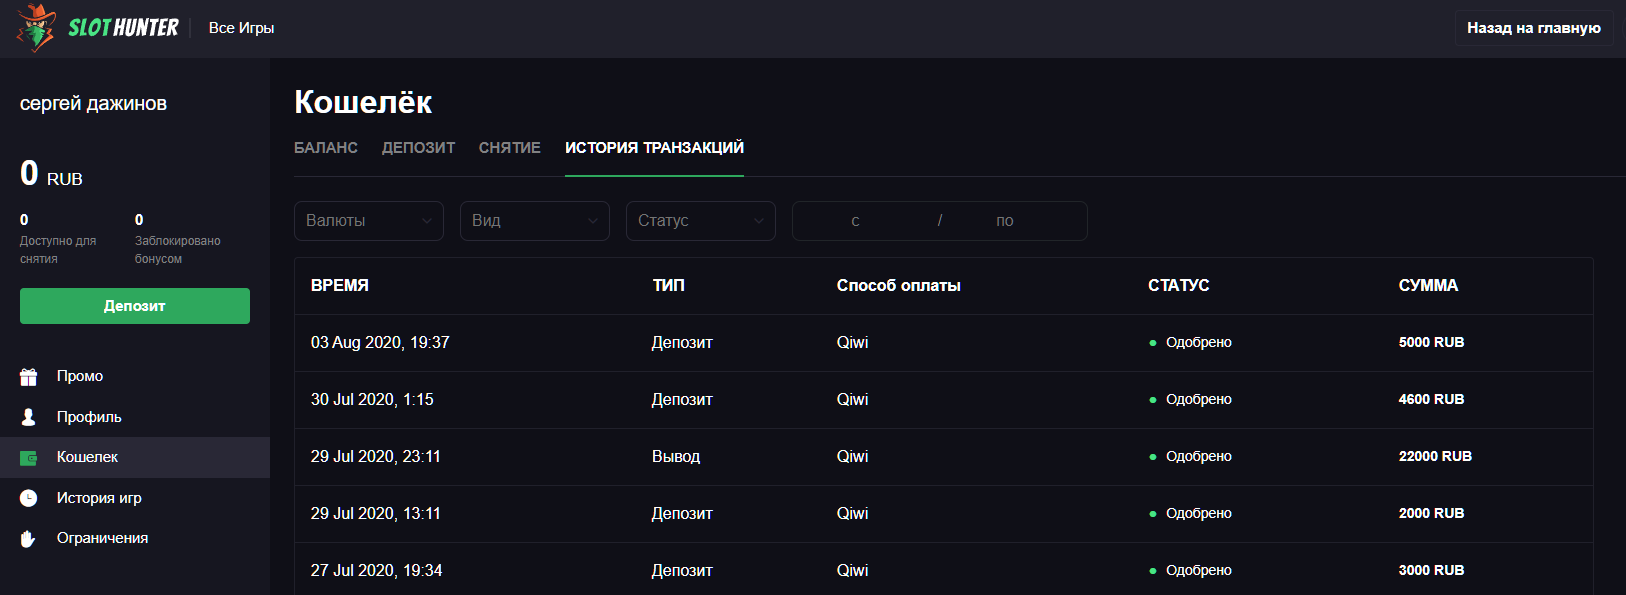Image resolution: width=1626 pixels, height=595 pixels.
Task: Click the person icon next to Профиль
Action: point(29,417)
